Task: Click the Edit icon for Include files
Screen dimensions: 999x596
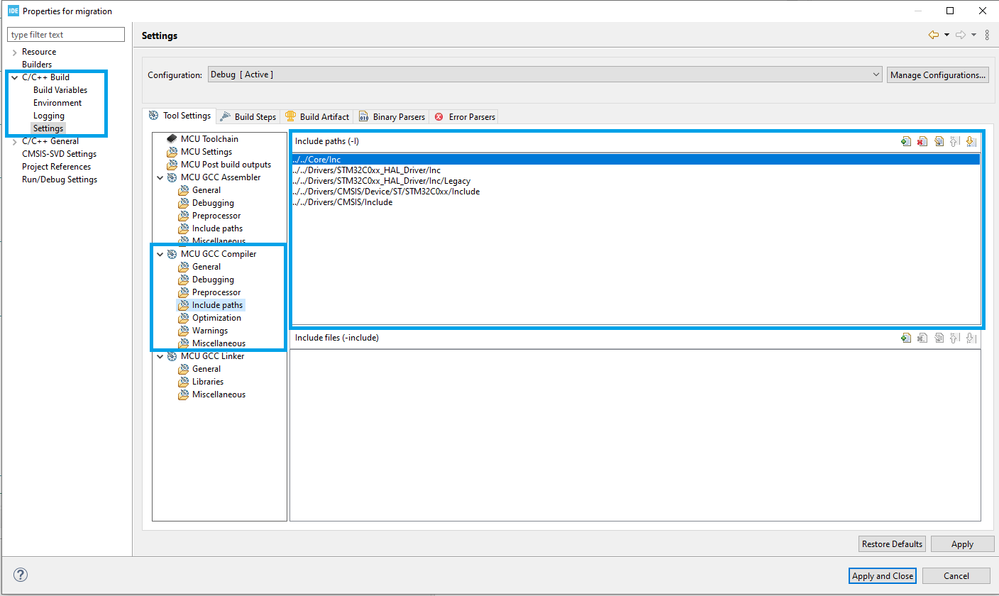Action: (x=938, y=338)
